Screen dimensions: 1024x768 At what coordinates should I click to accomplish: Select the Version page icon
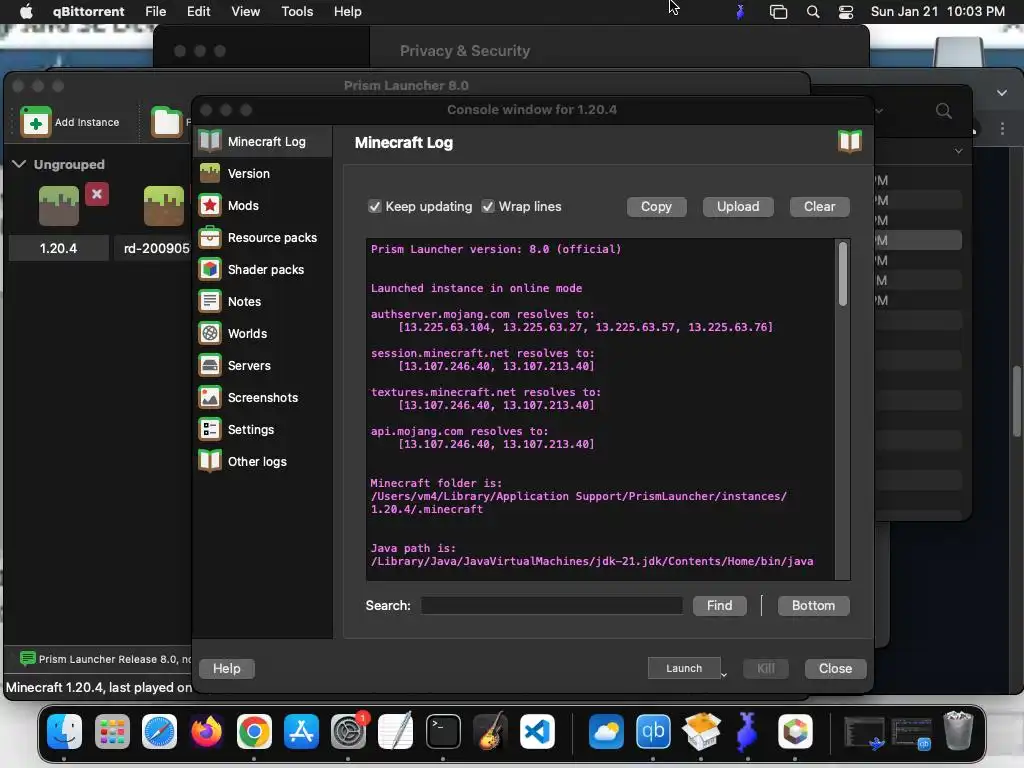pyautogui.click(x=210, y=174)
